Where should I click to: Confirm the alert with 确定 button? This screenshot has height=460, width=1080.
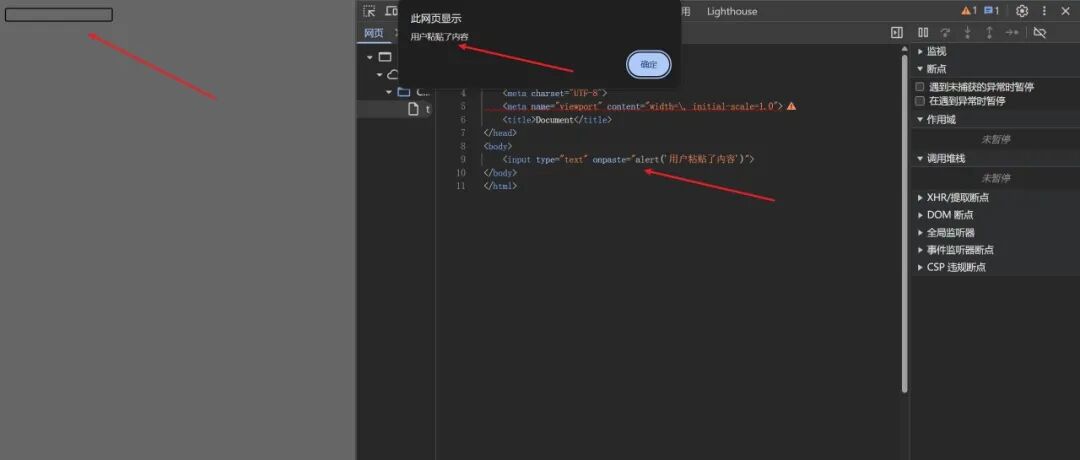pos(648,65)
